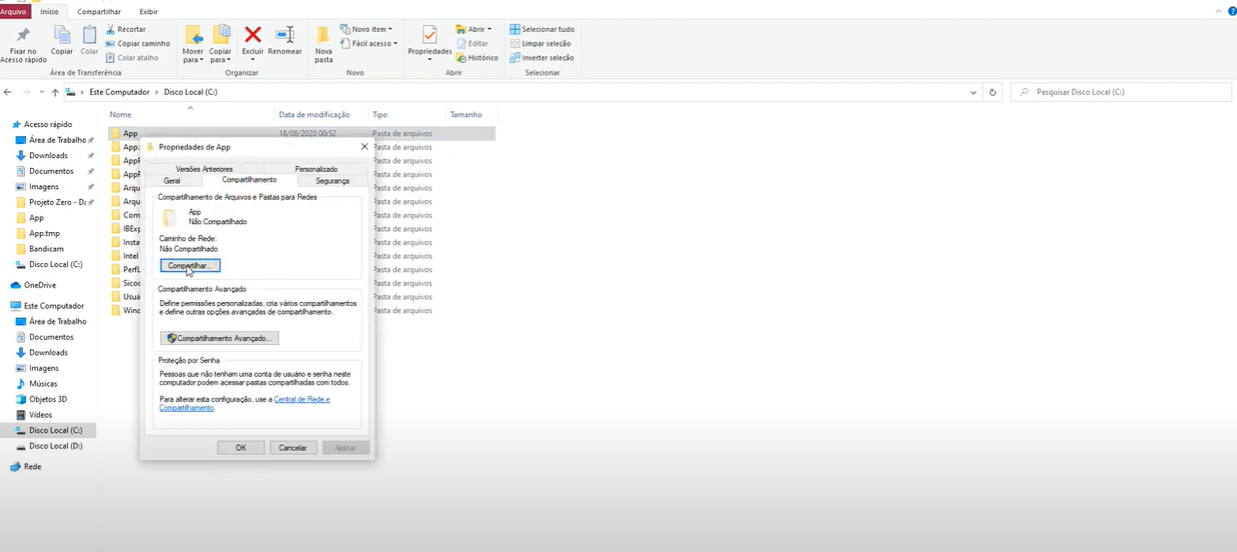Screen dimensions: 1237x552
Task: Click the Copiar icon in ribbon
Action: coord(62,36)
